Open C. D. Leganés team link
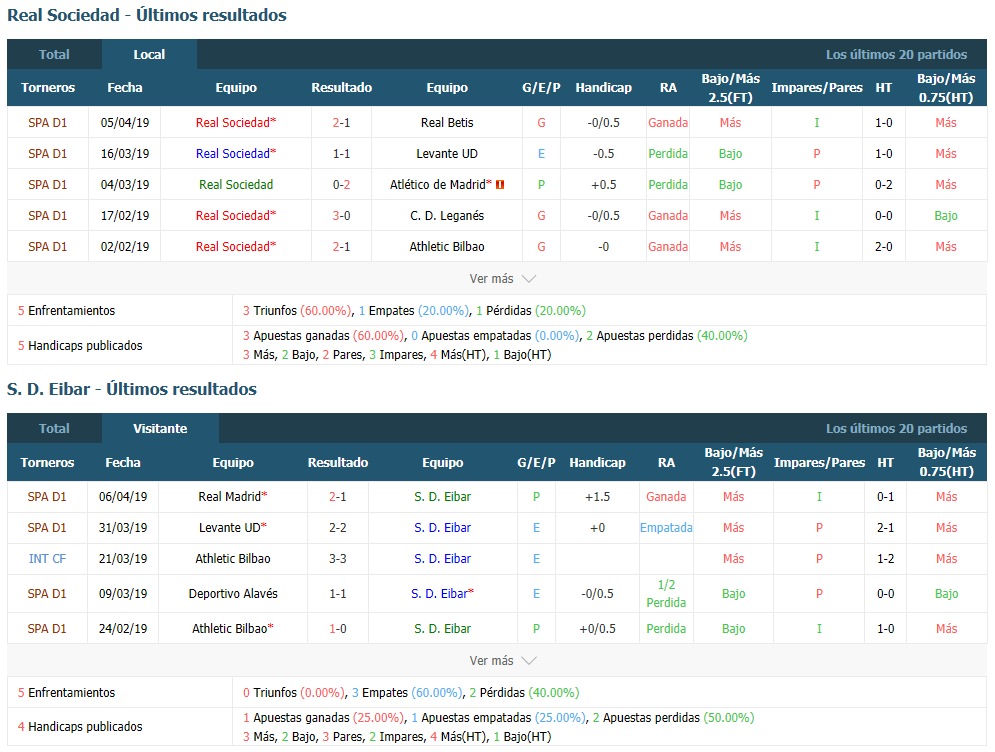Image resolution: width=995 pixels, height=752 pixels. click(447, 216)
